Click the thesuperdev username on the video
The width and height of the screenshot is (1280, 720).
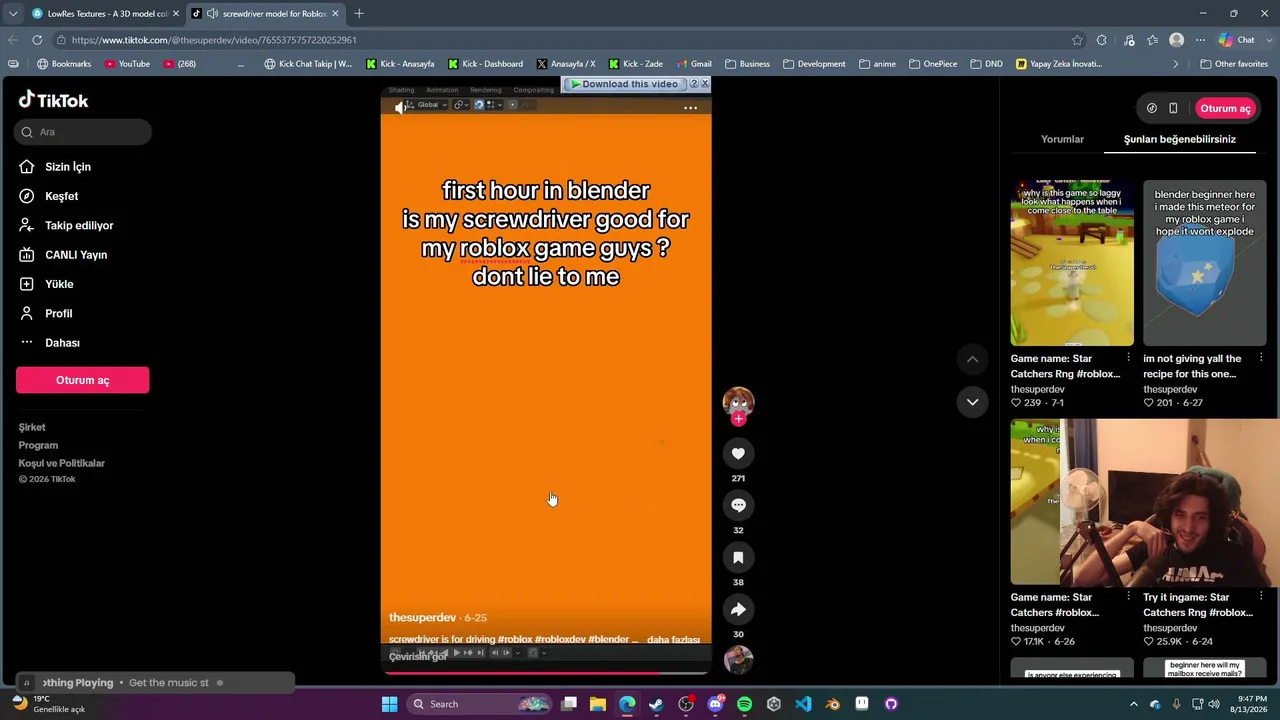[422, 618]
